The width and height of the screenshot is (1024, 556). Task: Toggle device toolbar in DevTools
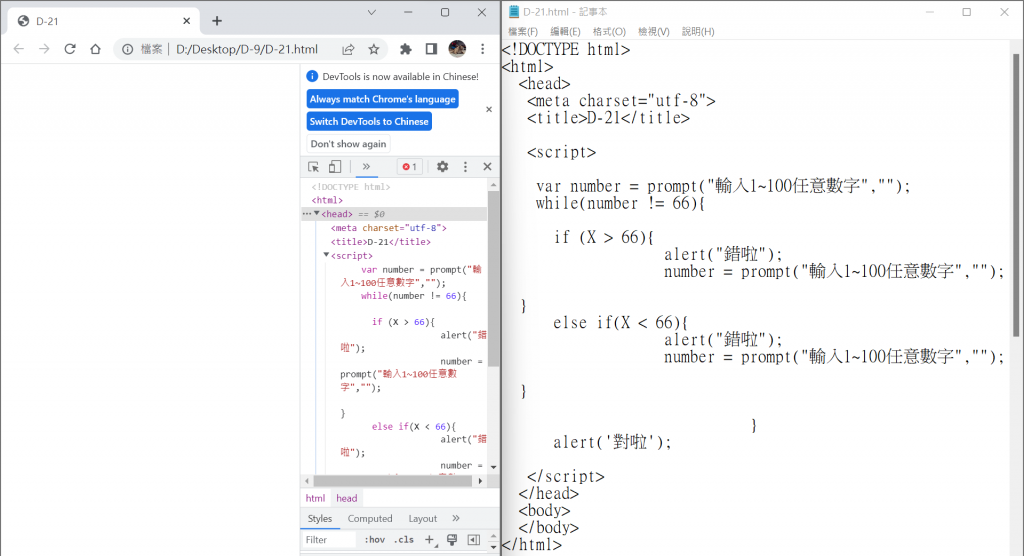point(335,167)
